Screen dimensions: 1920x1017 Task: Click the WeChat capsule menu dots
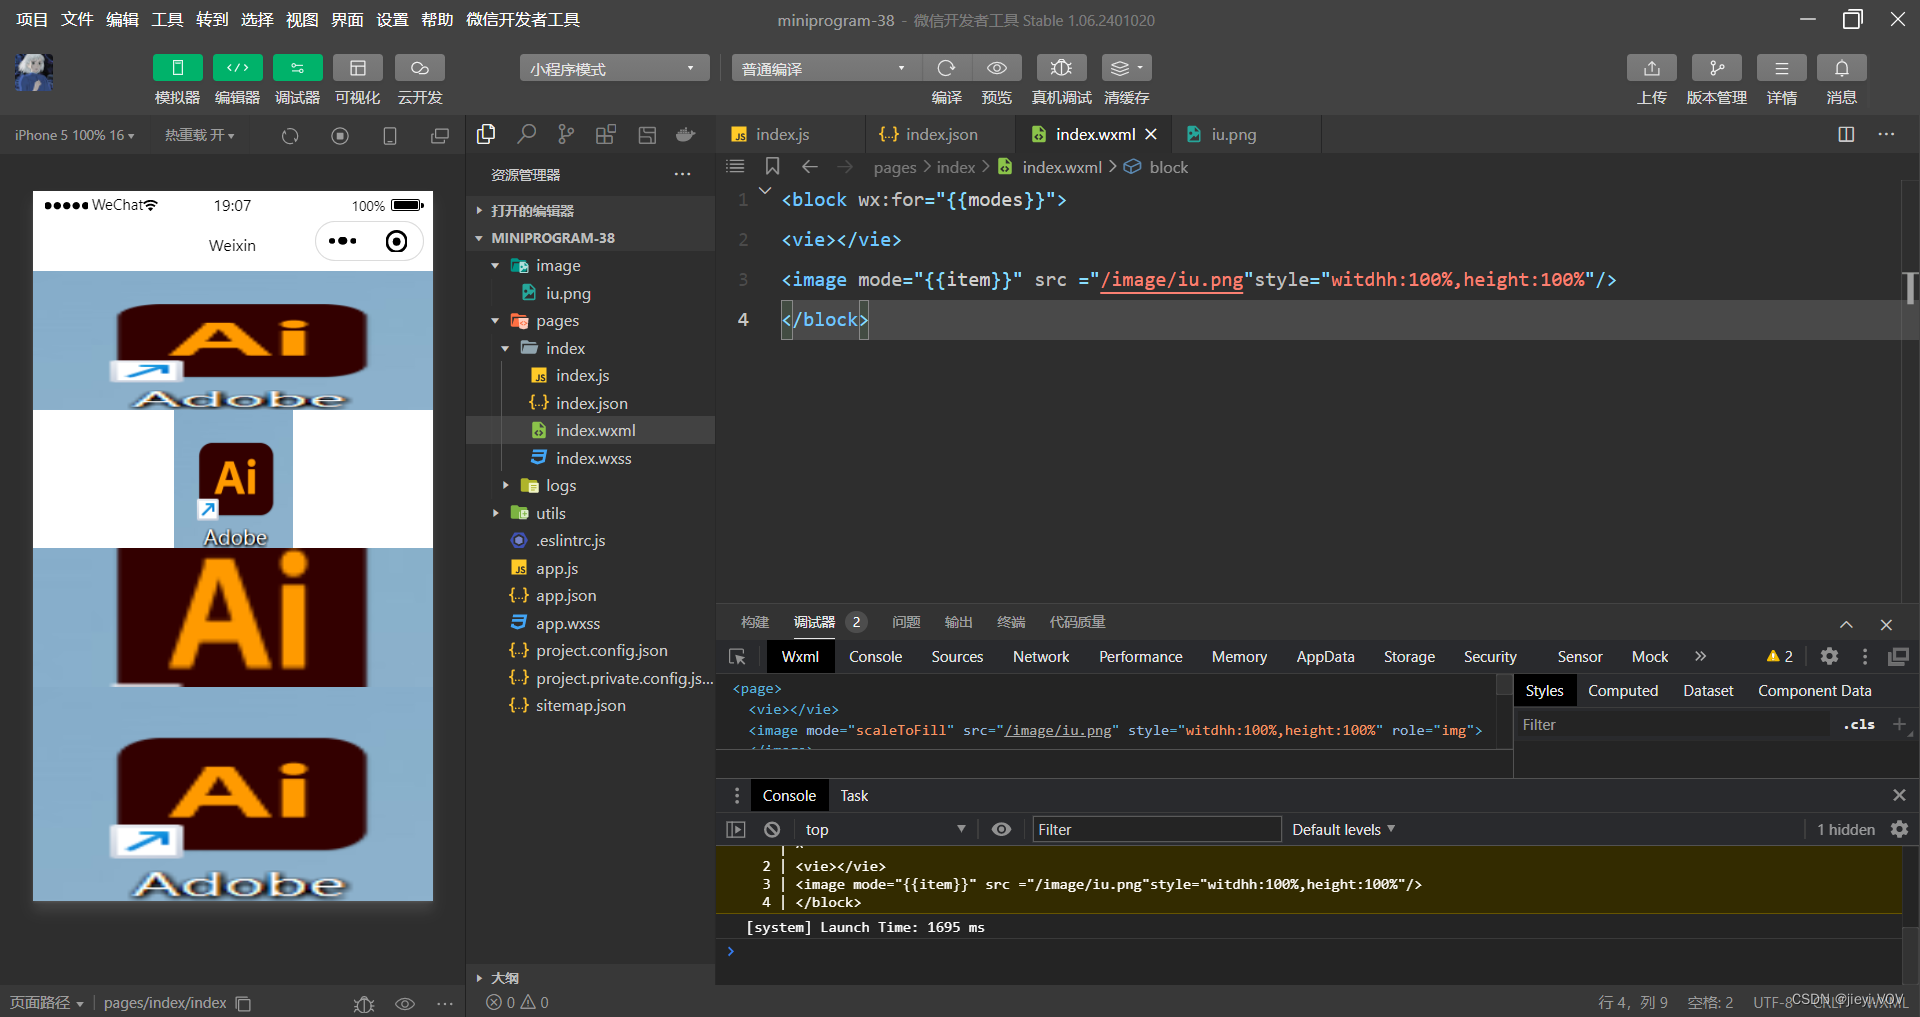[342, 241]
